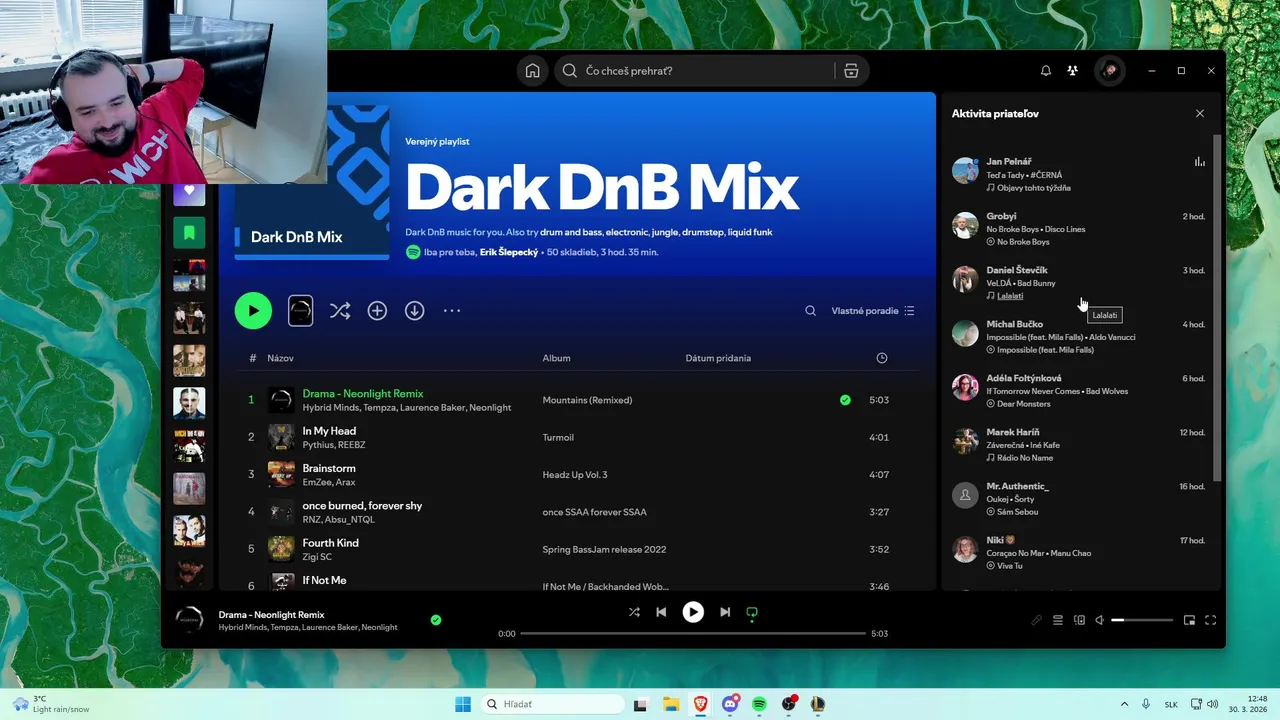The image size is (1280, 720).
Task: Sort by Dátum pridania column header
Action: 718,358
